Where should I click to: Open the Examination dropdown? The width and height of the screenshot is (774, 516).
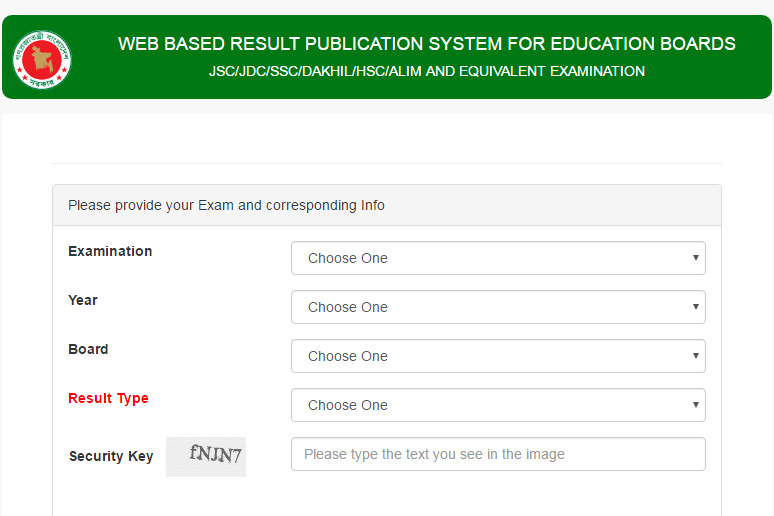(x=498, y=258)
